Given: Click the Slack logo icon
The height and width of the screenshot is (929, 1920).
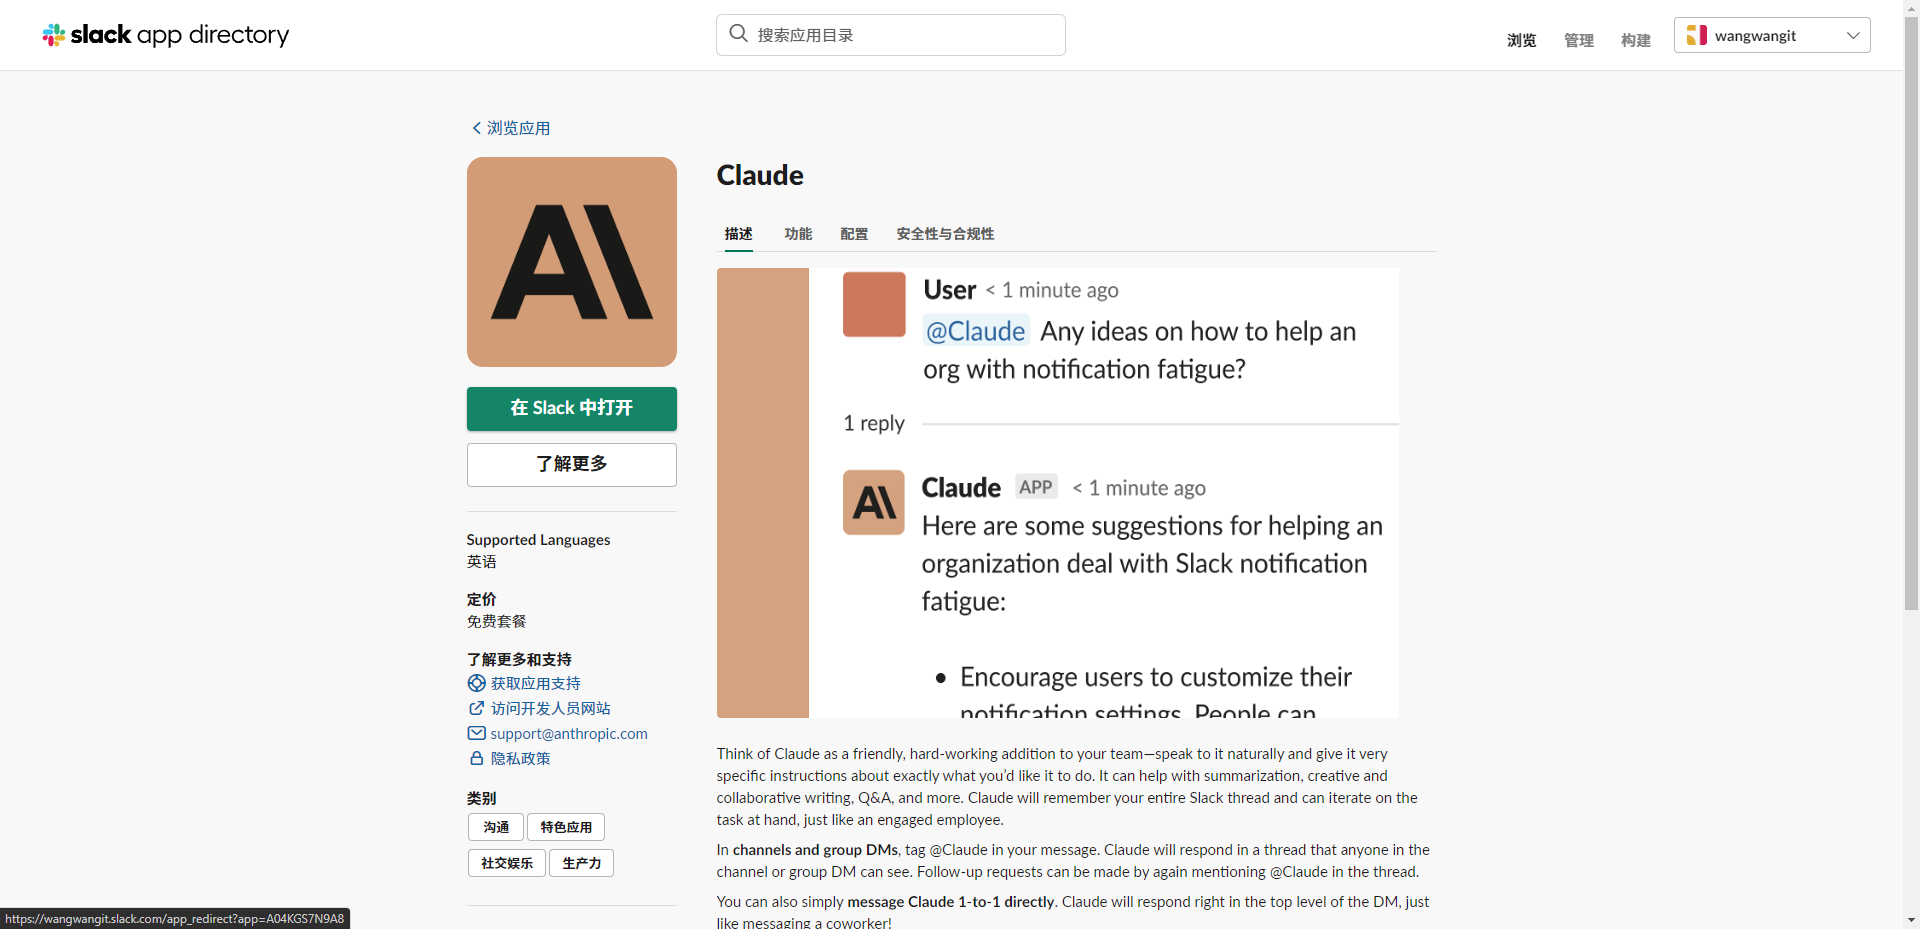Looking at the screenshot, I should [x=54, y=35].
